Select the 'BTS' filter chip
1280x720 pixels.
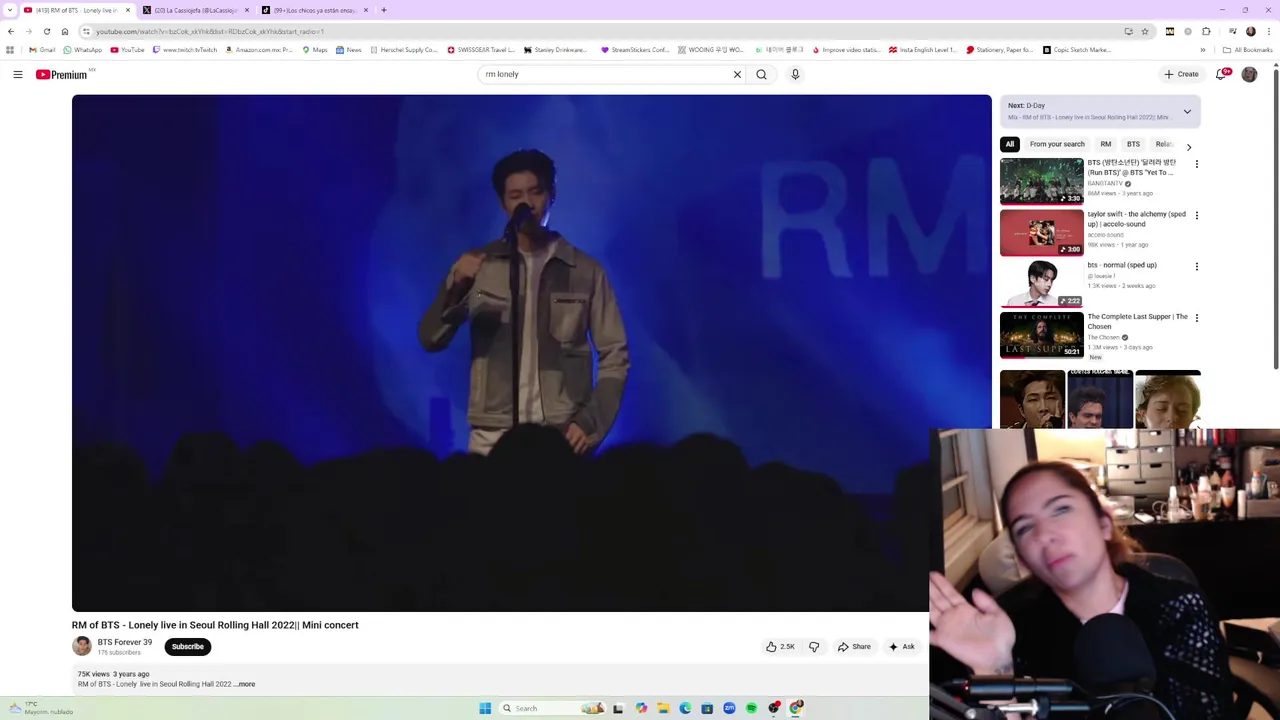click(x=1133, y=144)
